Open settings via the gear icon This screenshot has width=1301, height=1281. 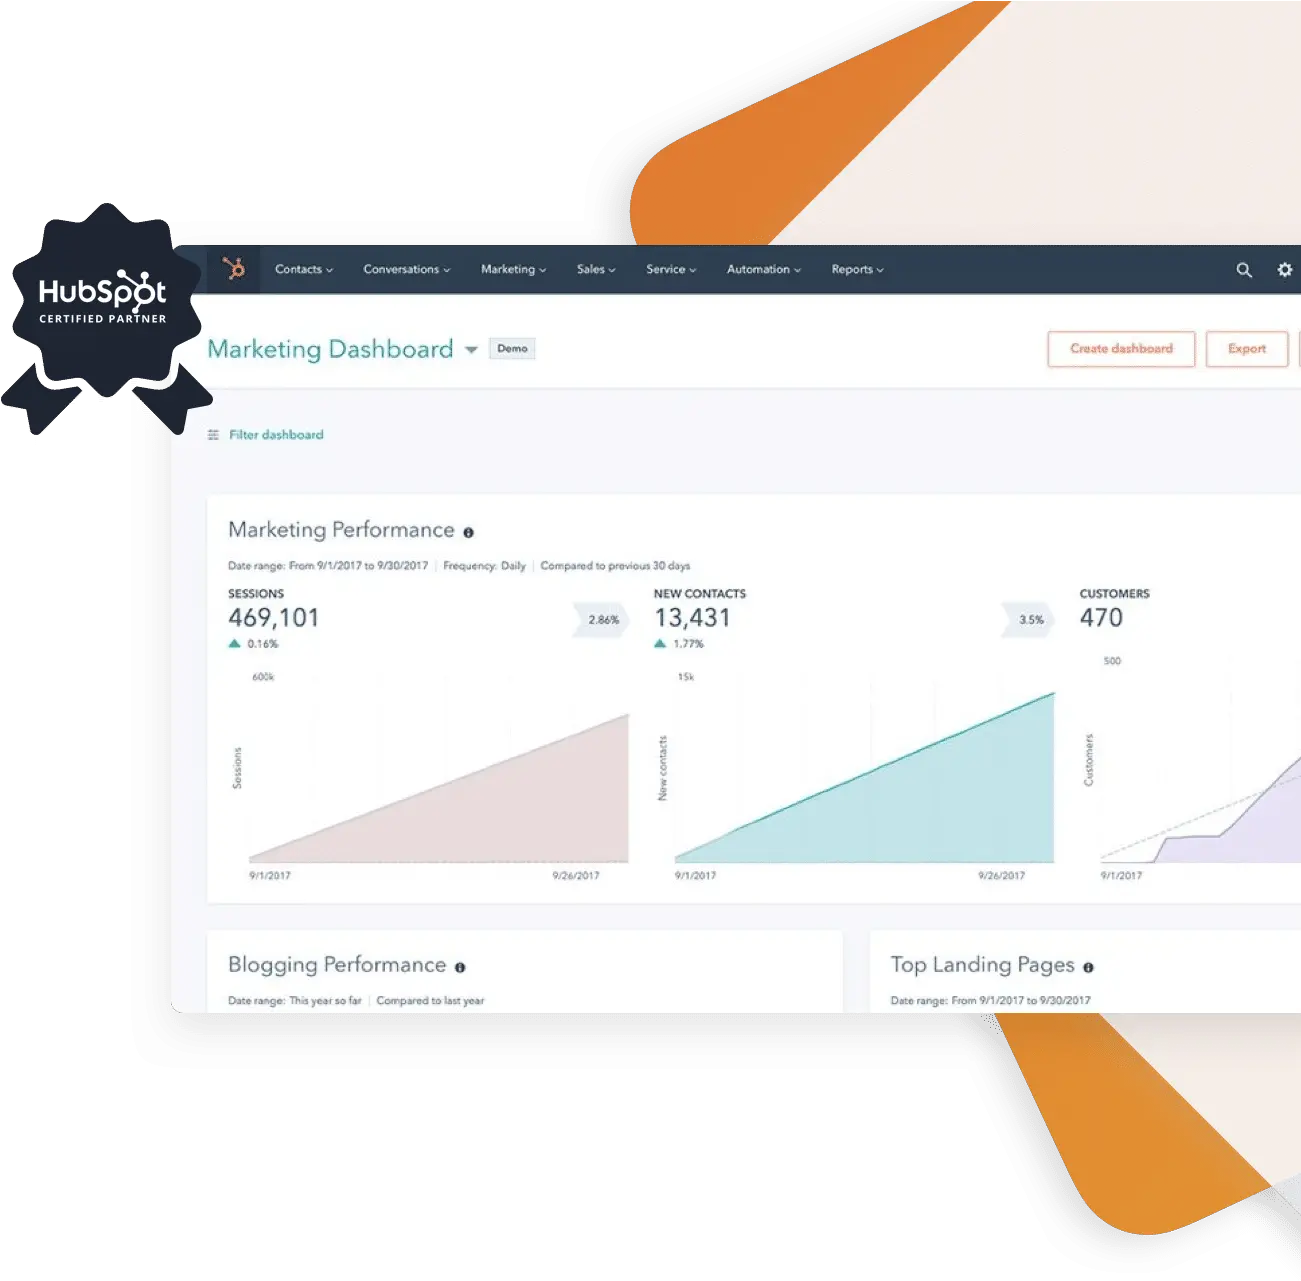coord(1285,270)
